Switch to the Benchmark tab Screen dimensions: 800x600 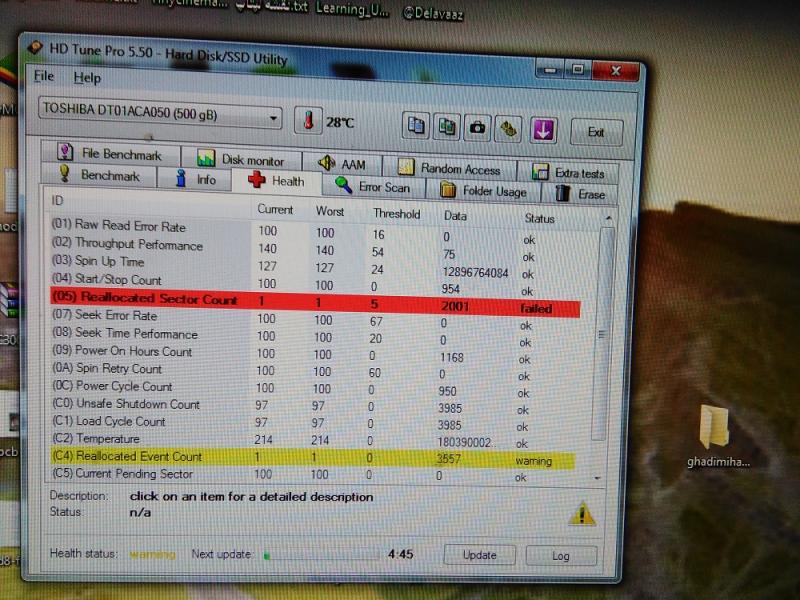coord(99,174)
